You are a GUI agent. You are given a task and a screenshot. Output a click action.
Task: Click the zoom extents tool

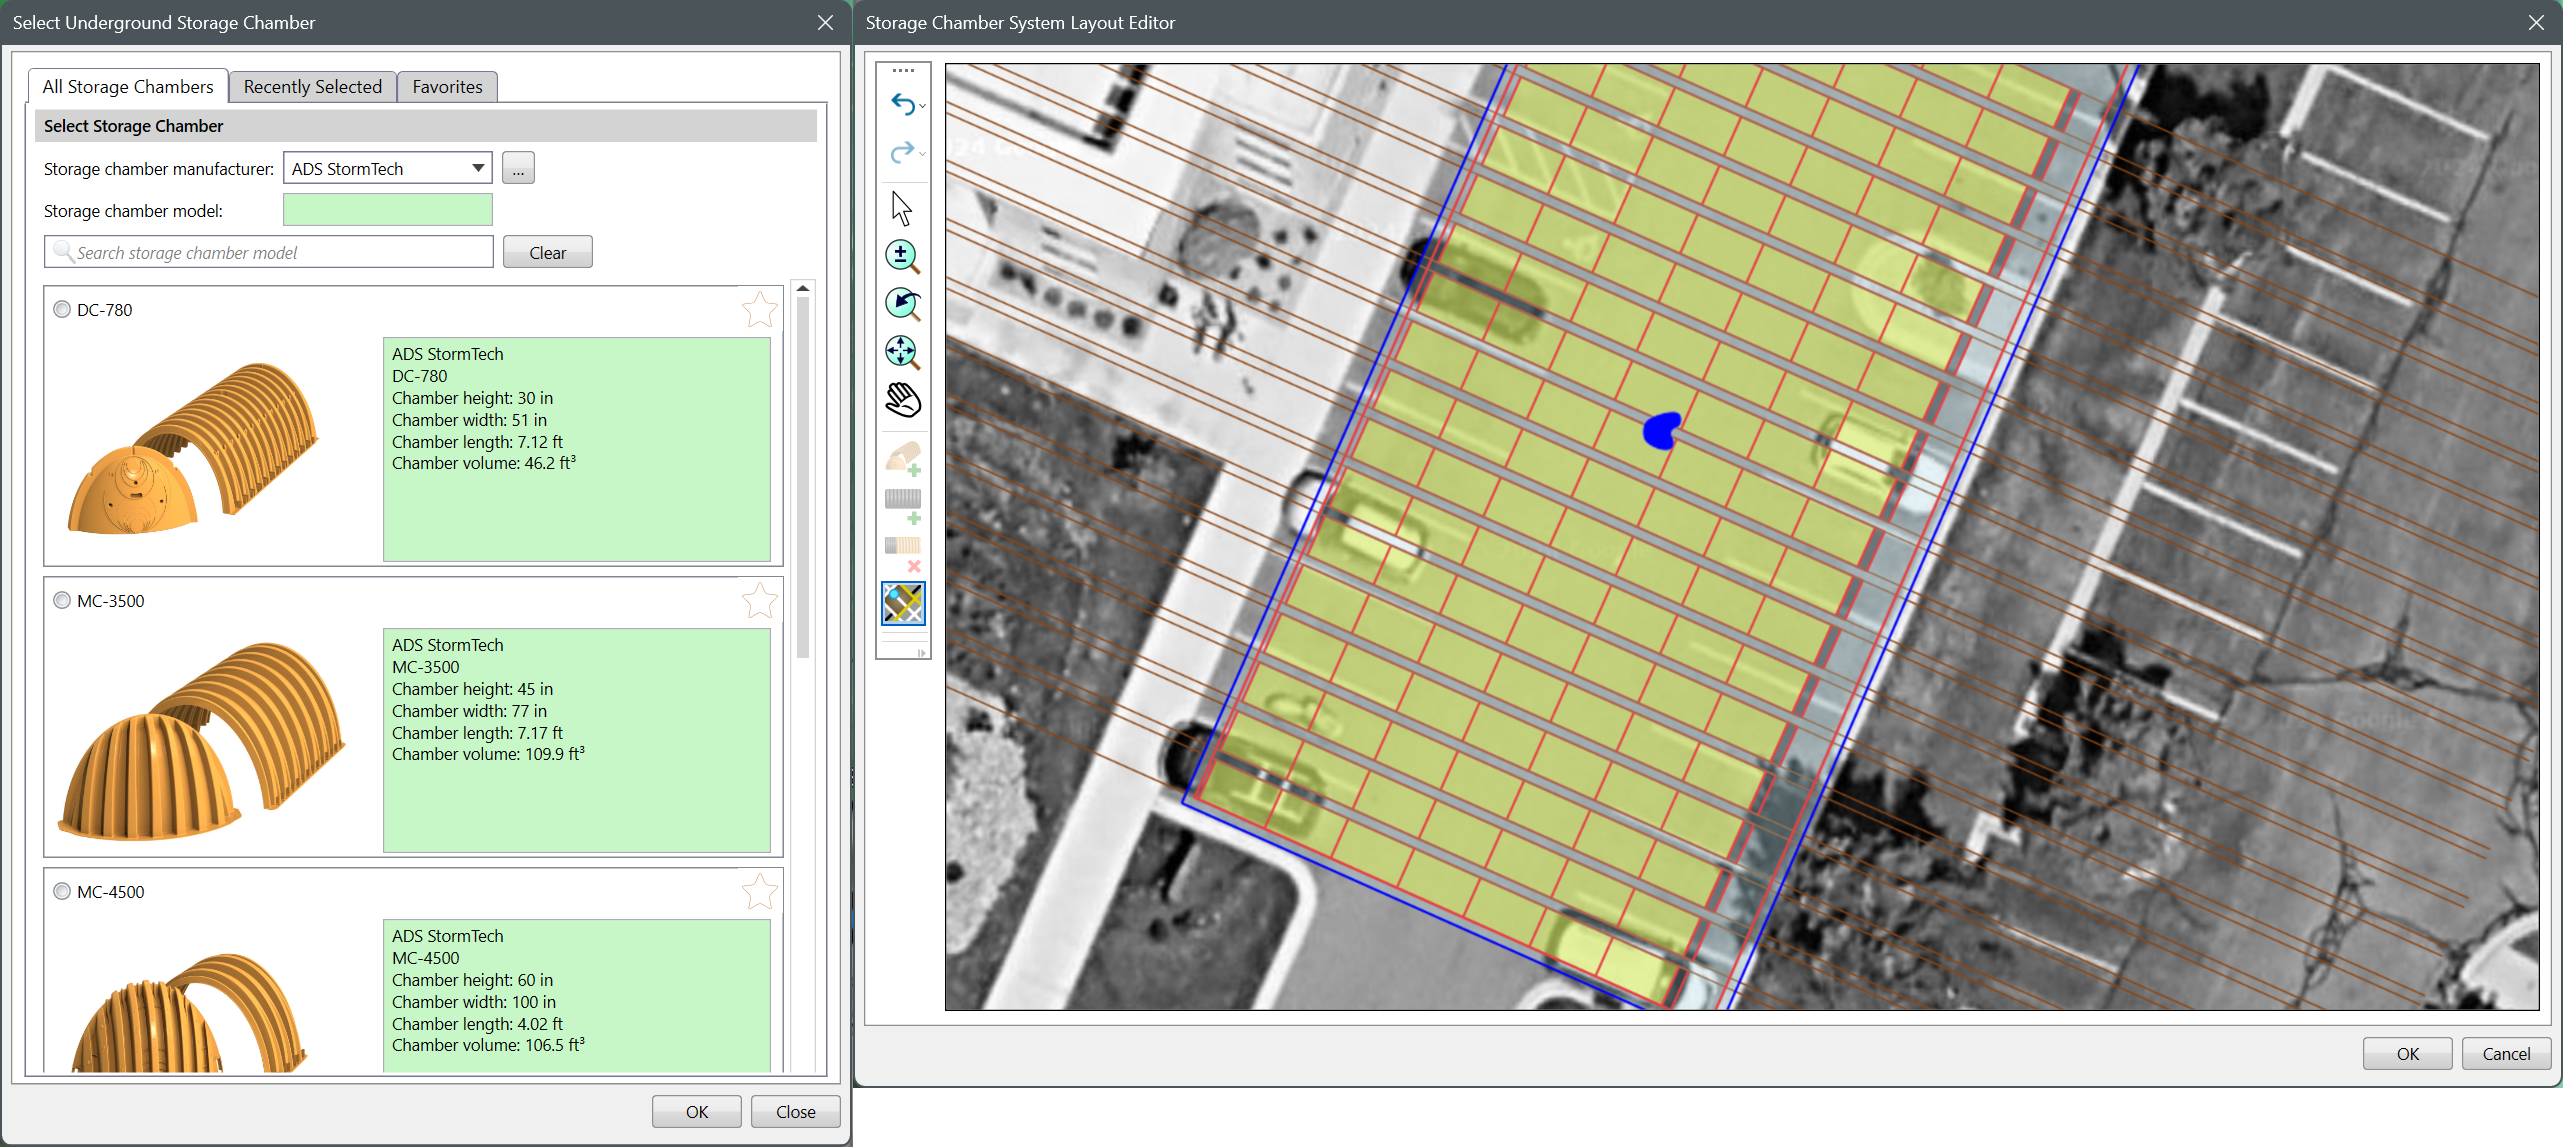(902, 352)
